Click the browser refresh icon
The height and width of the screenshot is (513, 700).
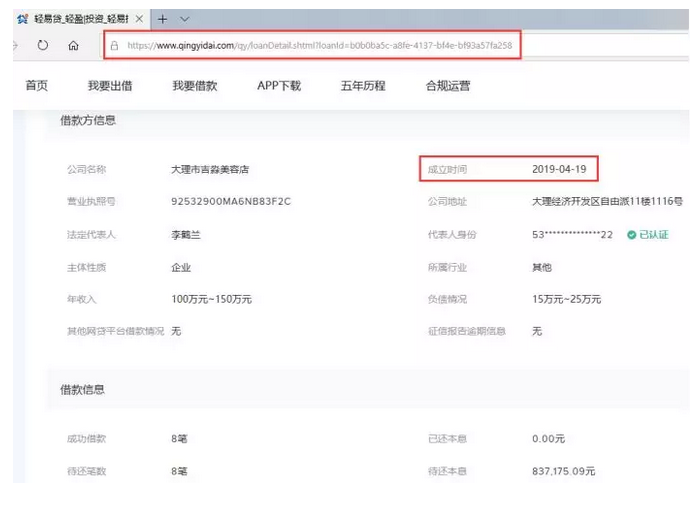point(42,45)
